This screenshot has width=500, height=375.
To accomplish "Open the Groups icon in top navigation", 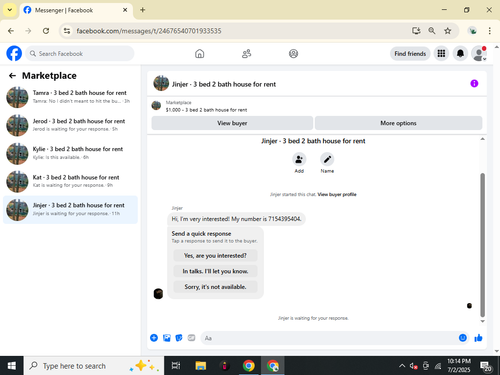I will (x=293, y=54).
